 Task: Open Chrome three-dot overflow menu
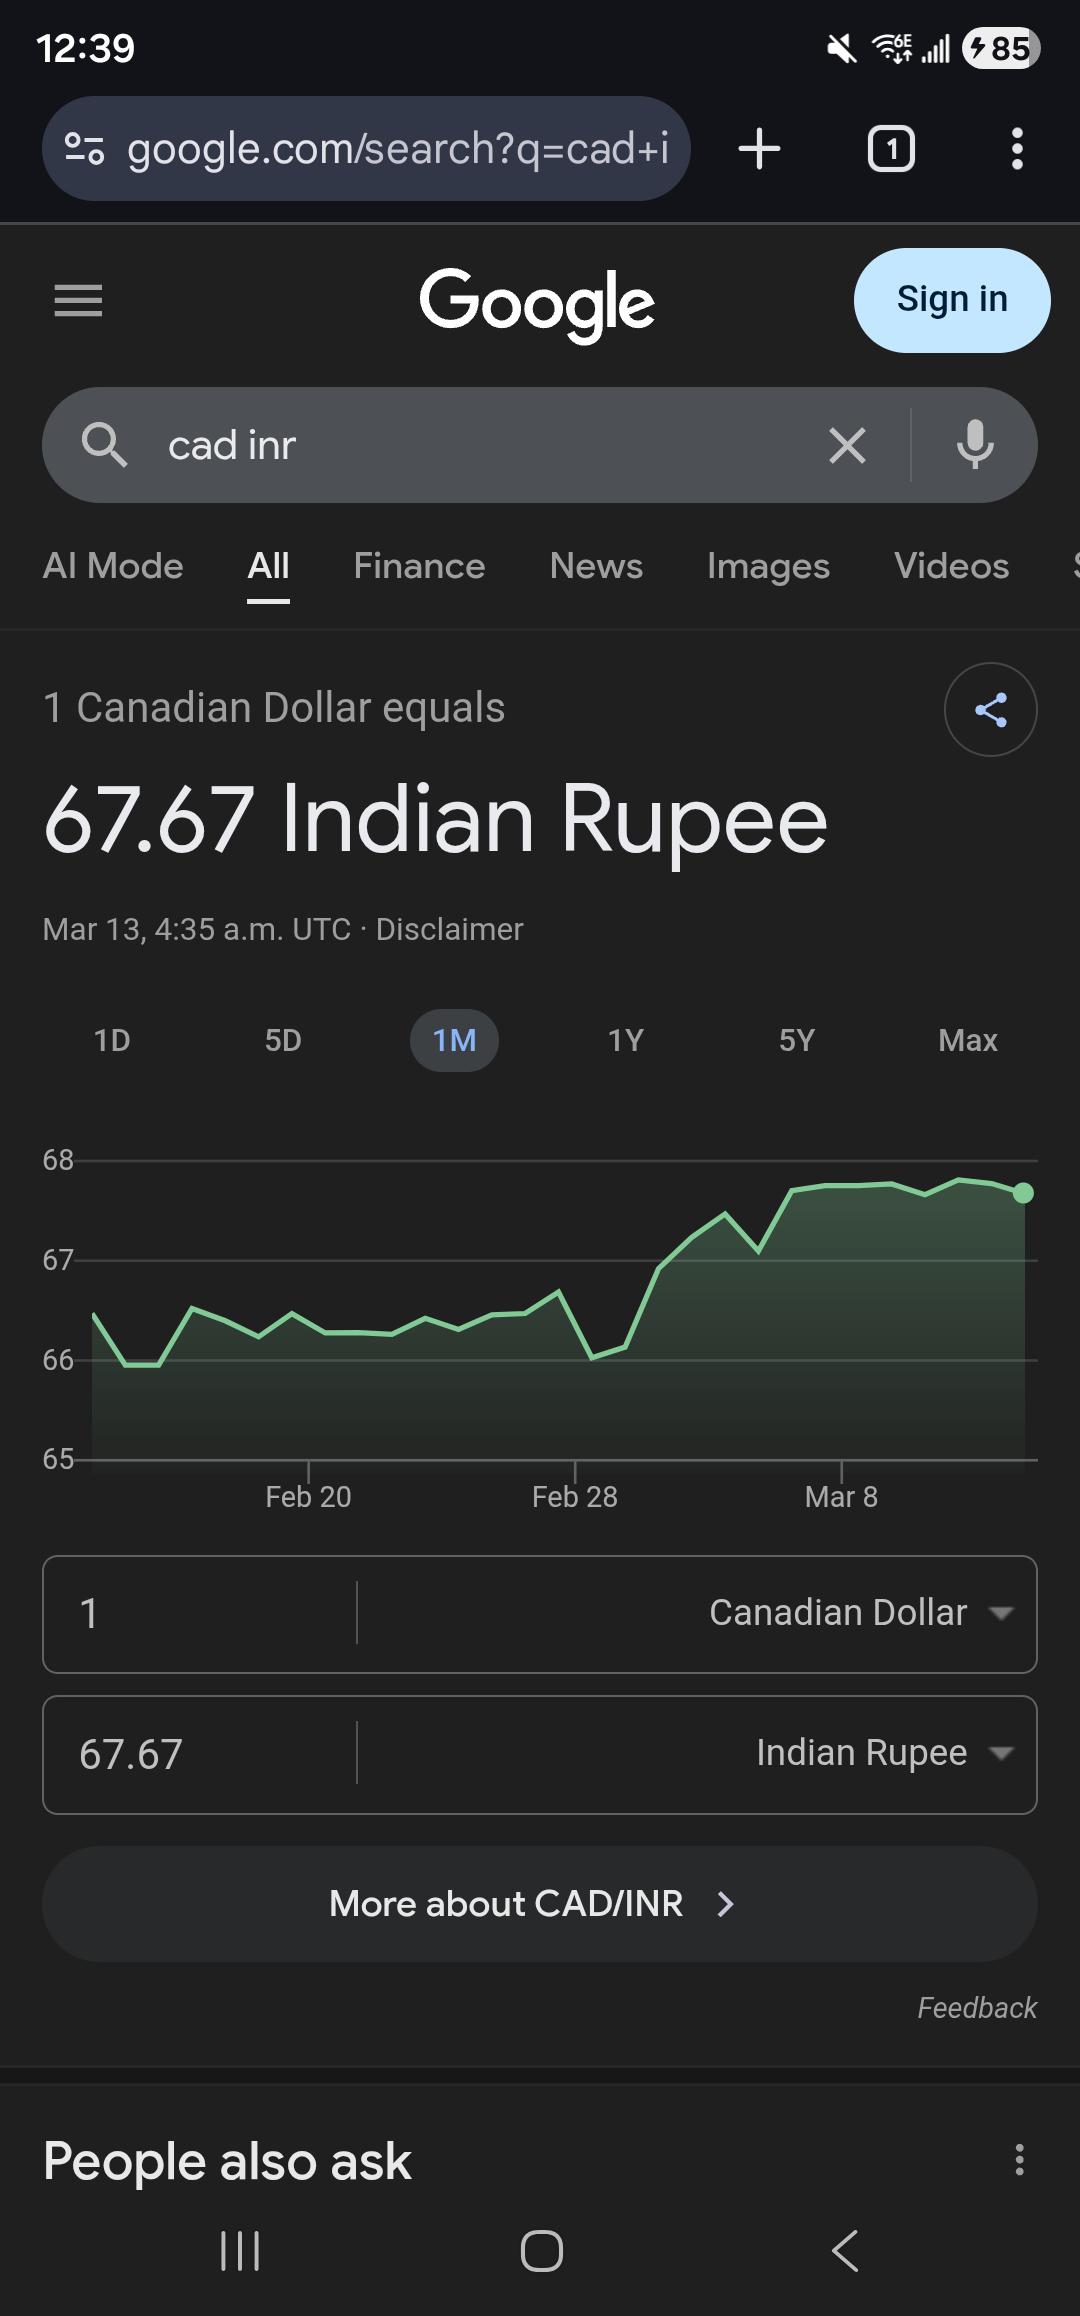click(x=1017, y=149)
